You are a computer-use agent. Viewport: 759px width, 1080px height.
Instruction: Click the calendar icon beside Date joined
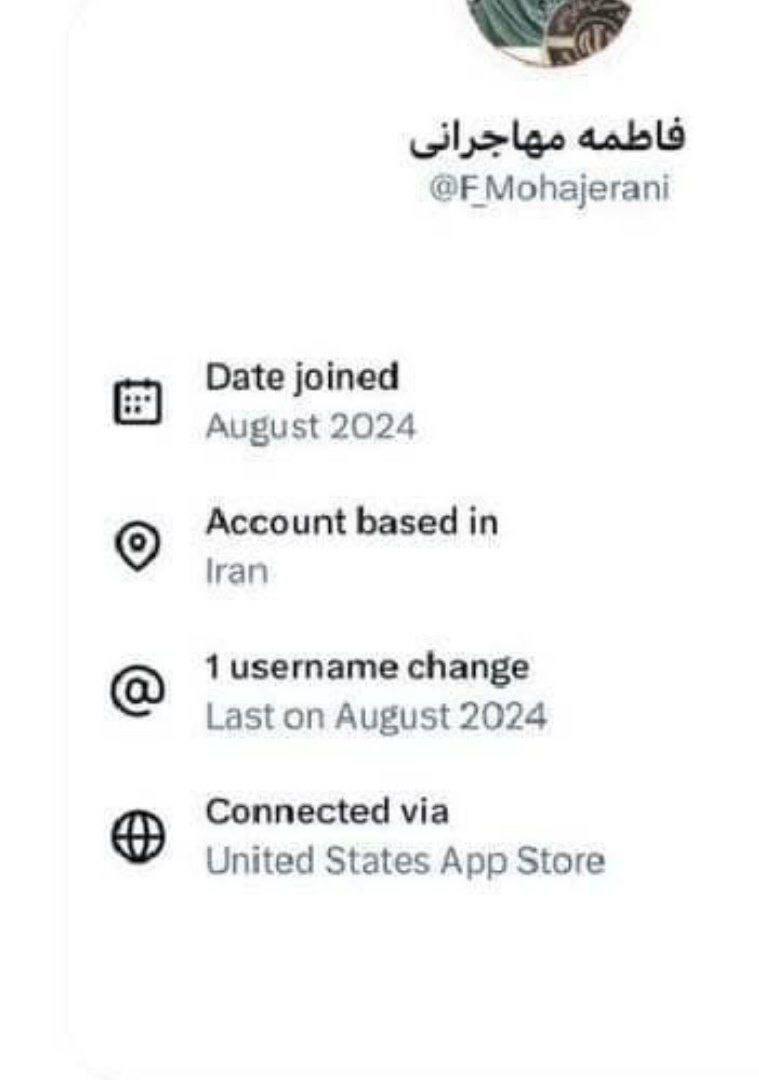(x=137, y=403)
